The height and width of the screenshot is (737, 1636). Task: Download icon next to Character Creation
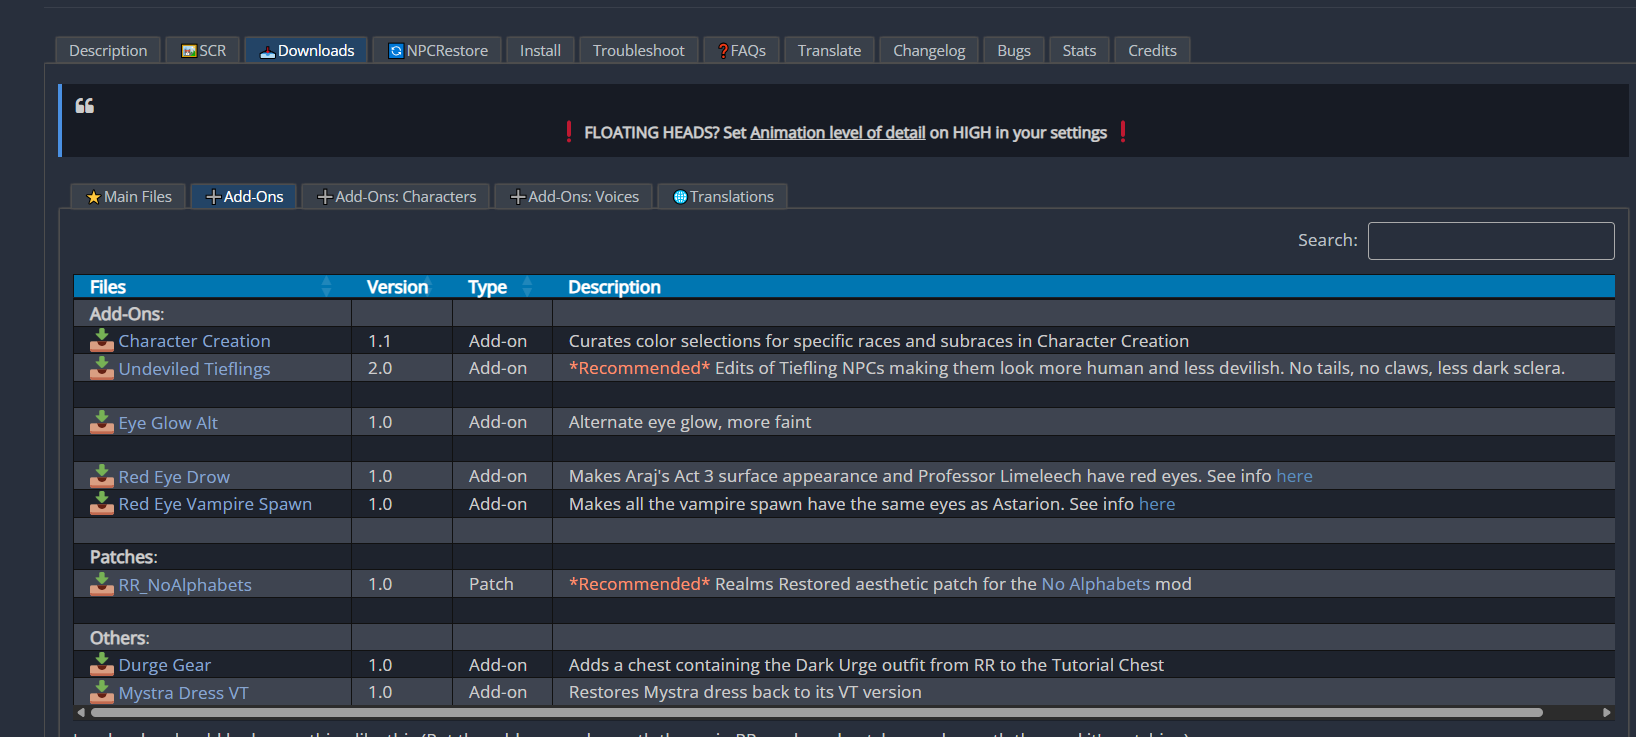click(101, 340)
